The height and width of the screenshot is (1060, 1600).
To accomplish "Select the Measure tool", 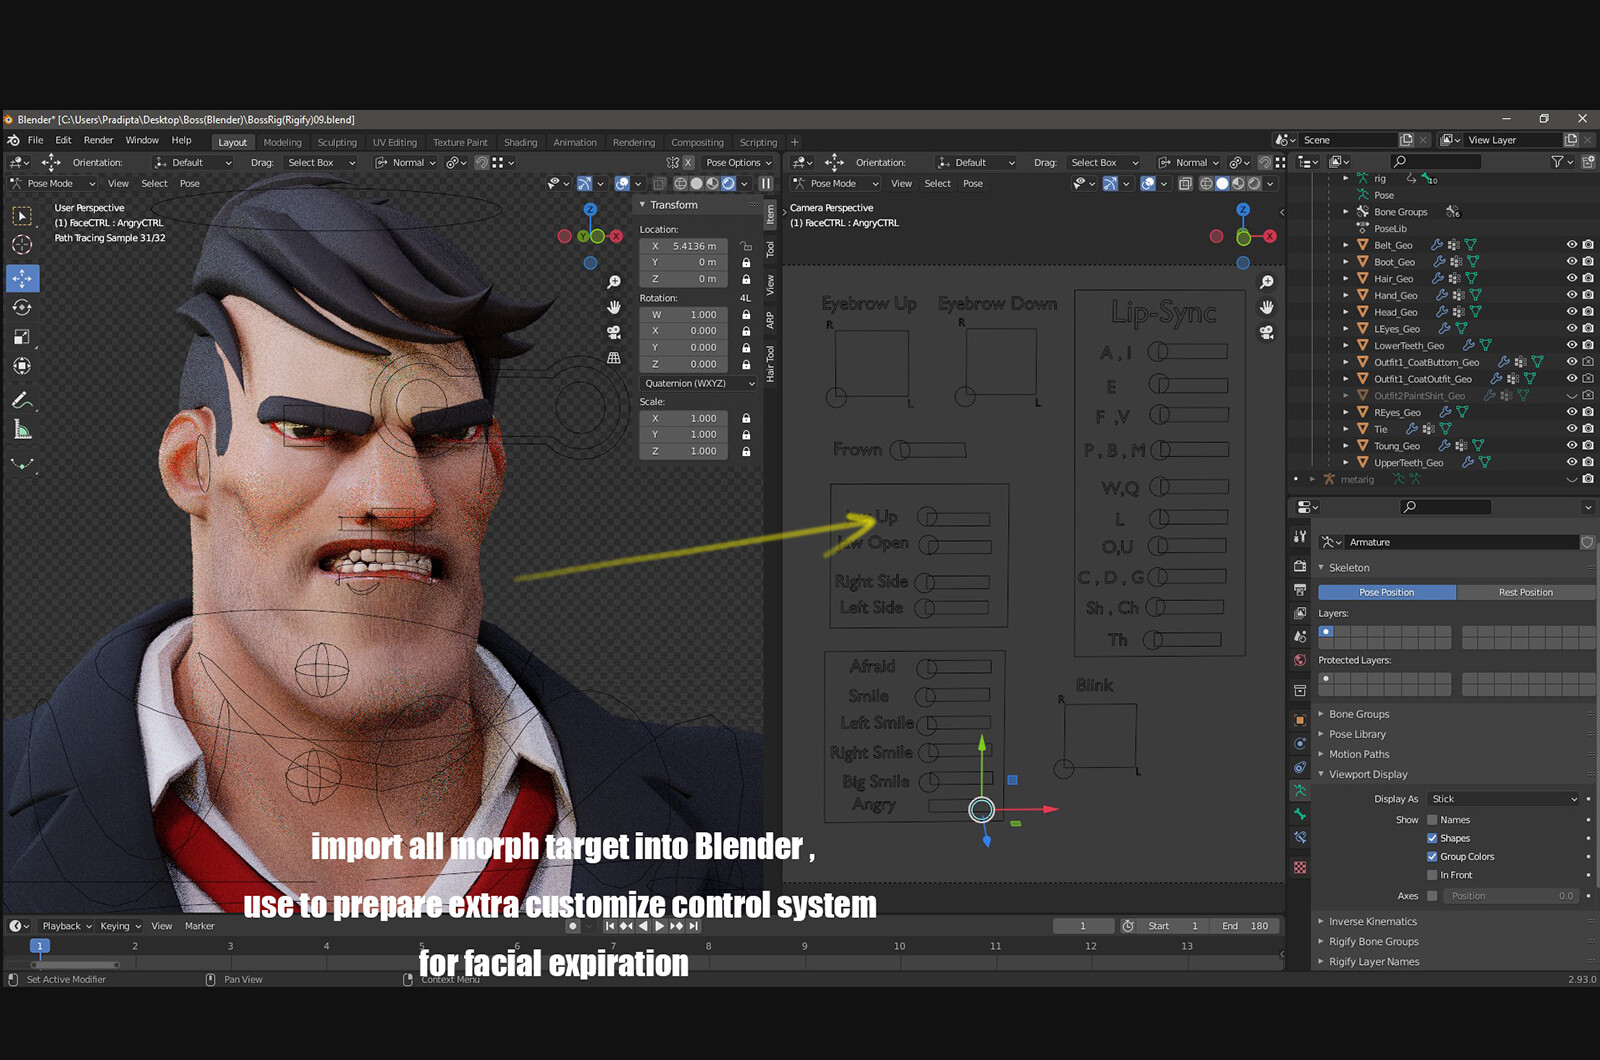I will 22,430.
